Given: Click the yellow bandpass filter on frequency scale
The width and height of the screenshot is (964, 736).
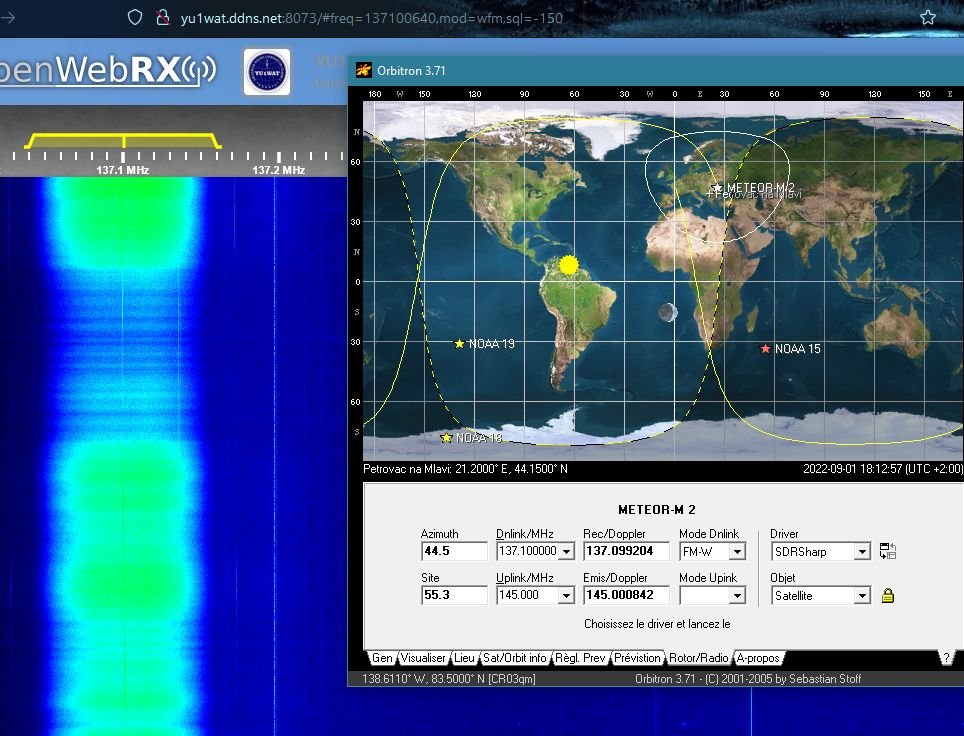Looking at the screenshot, I should [x=123, y=141].
